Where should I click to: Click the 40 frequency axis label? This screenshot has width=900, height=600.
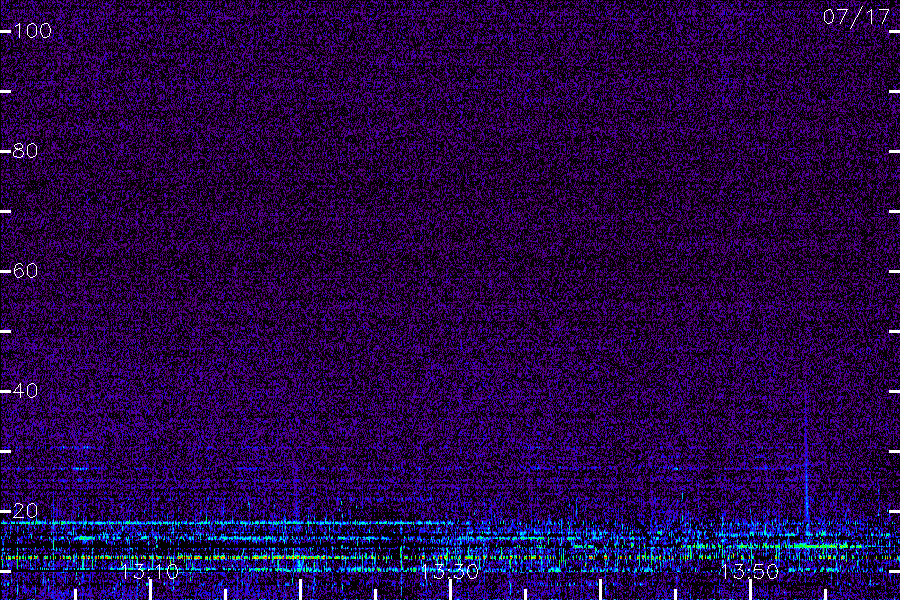pyautogui.click(x=25, y=390)
